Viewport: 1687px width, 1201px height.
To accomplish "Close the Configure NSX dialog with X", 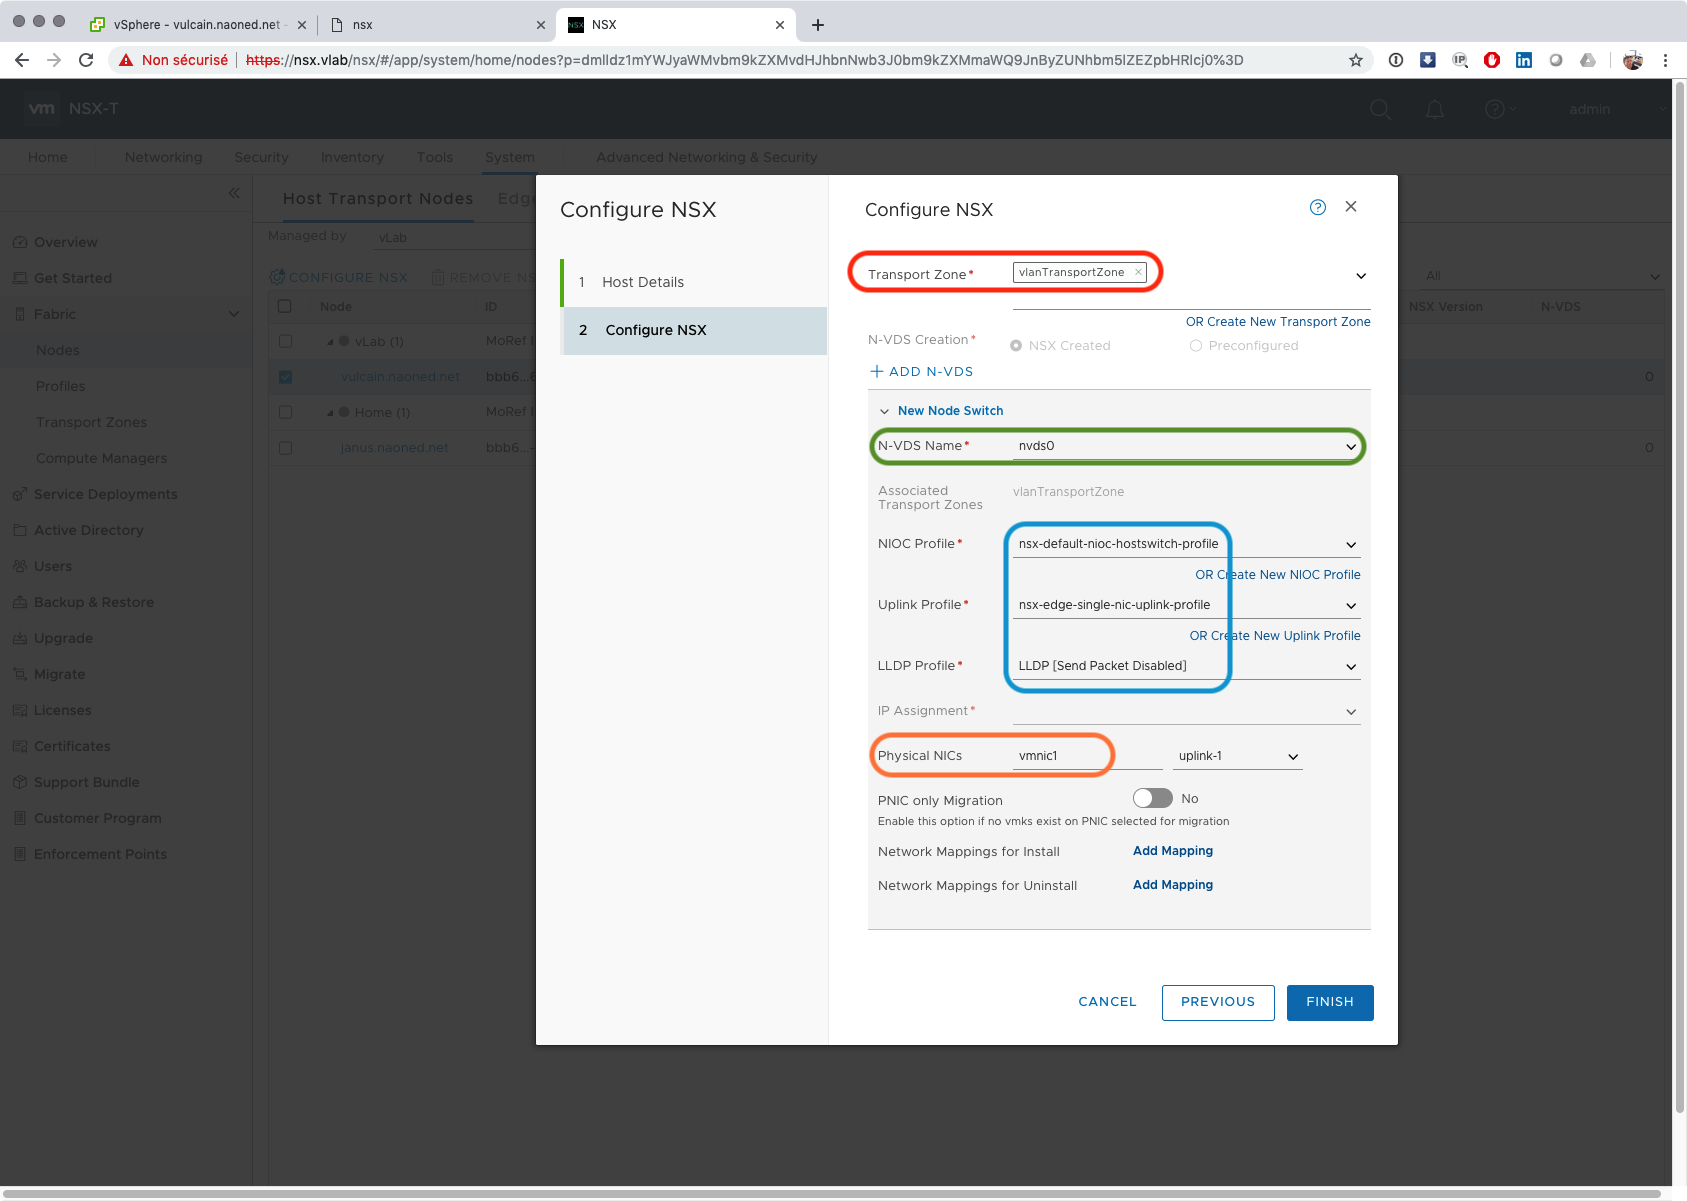I will click(x=1351, y=206).
